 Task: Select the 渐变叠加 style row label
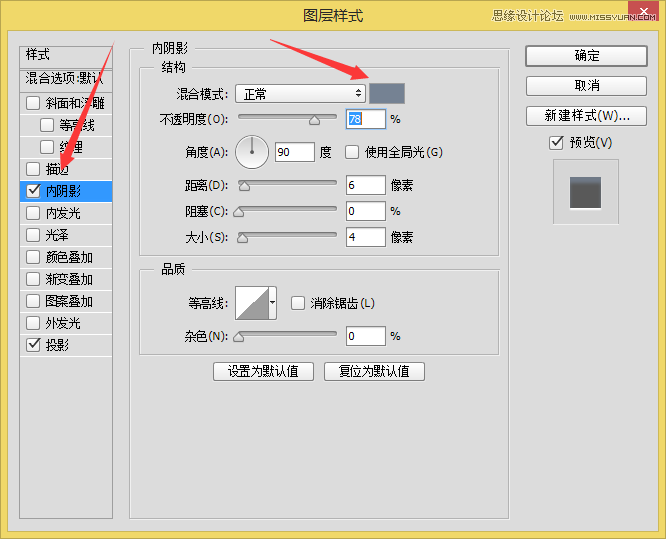(69, 279)
